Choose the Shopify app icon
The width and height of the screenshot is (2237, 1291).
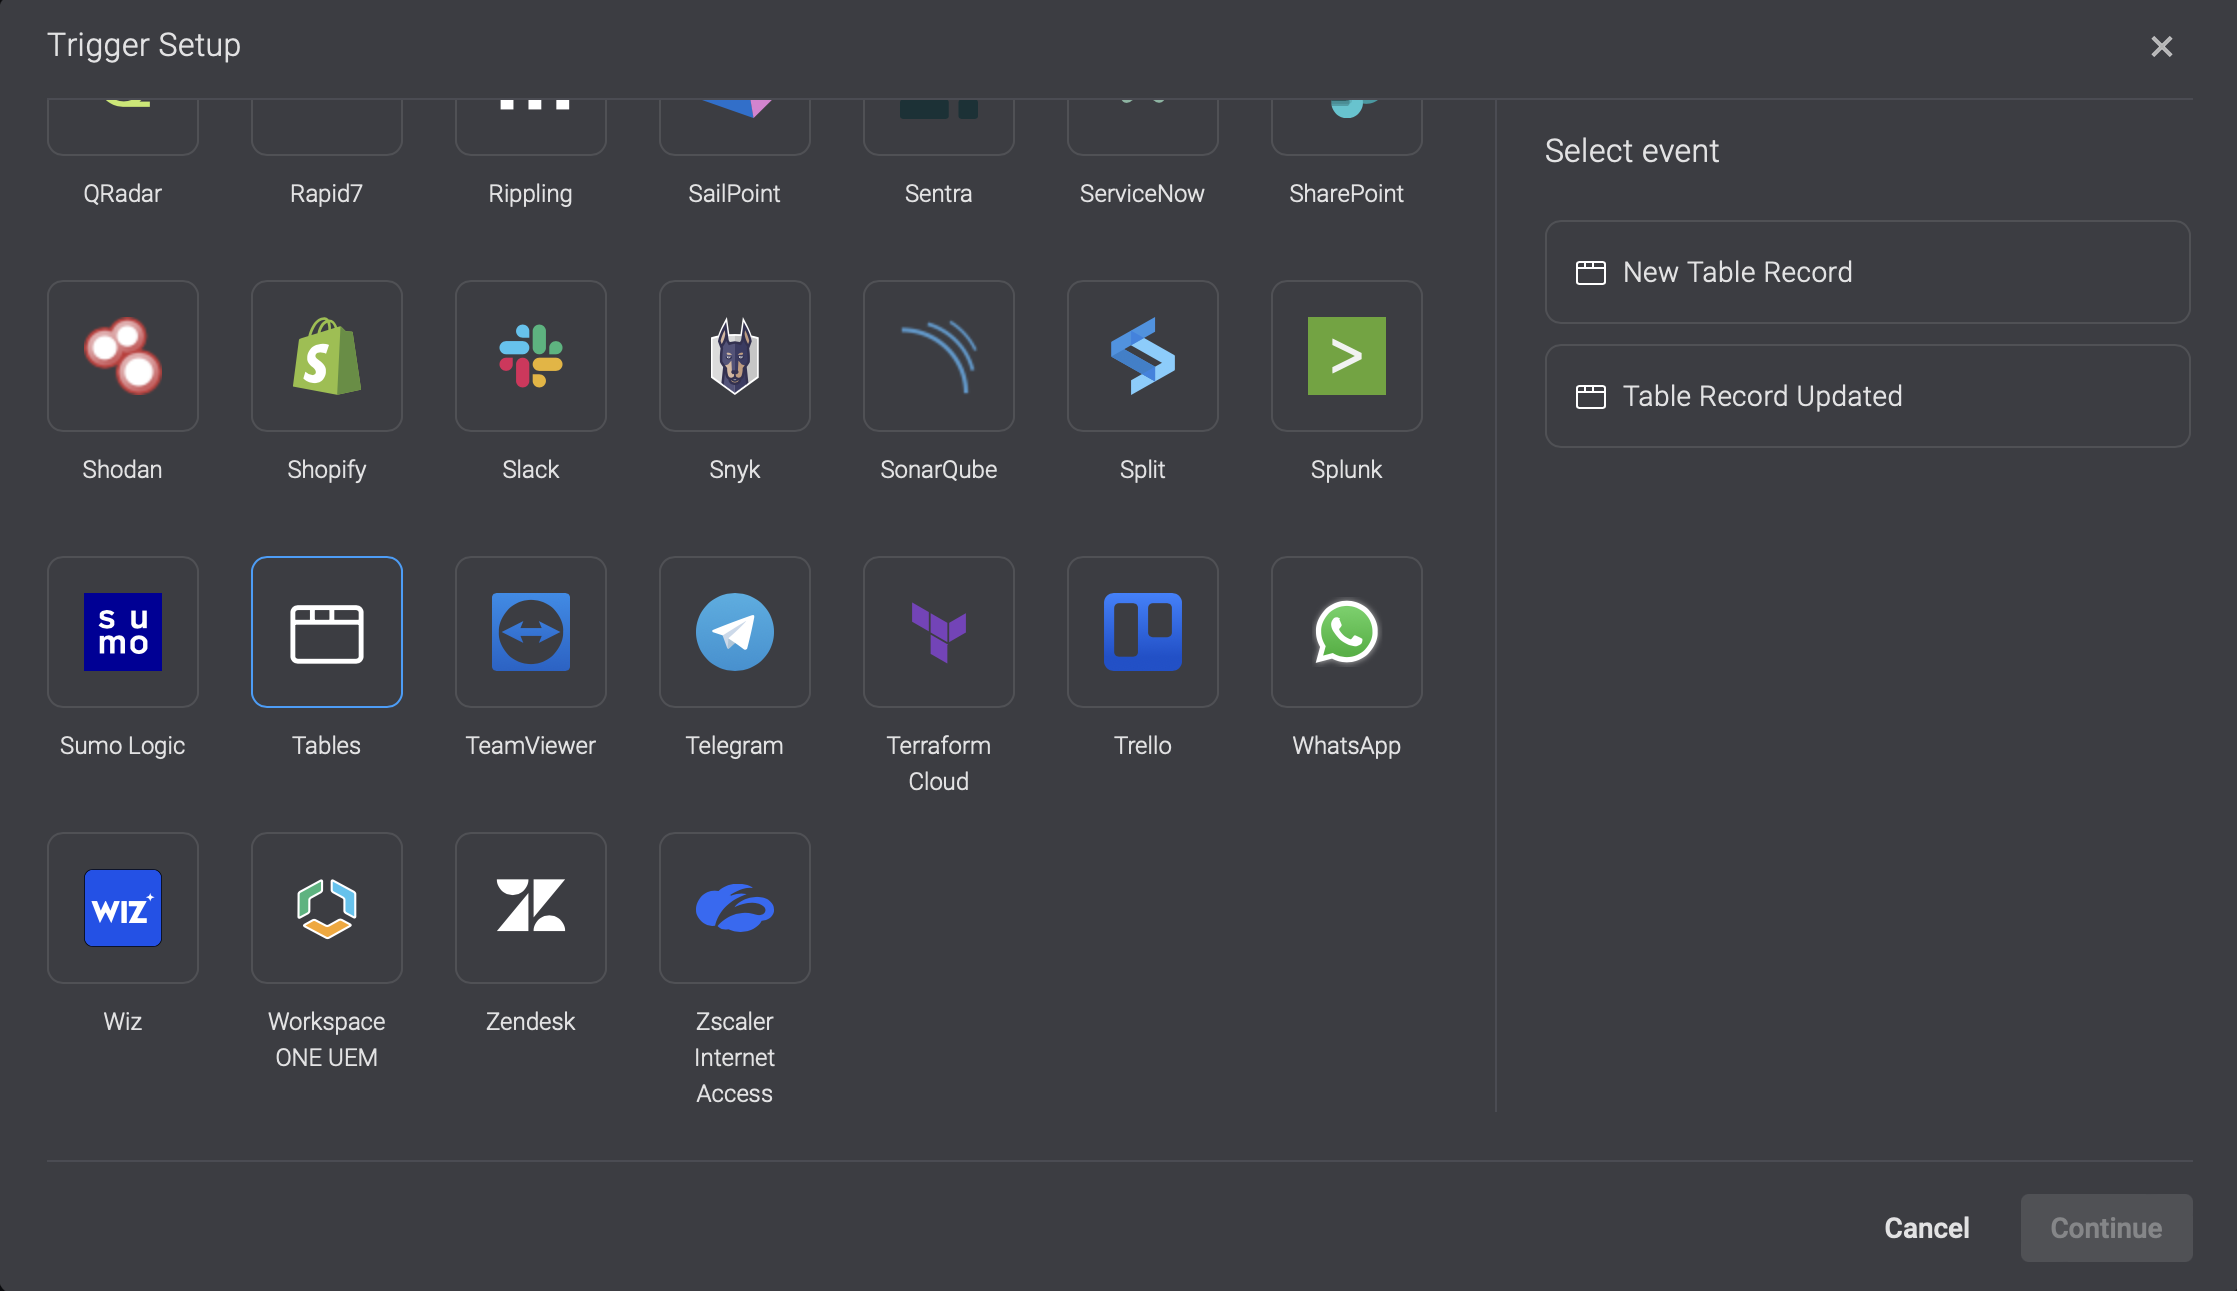tap(327, 356)
